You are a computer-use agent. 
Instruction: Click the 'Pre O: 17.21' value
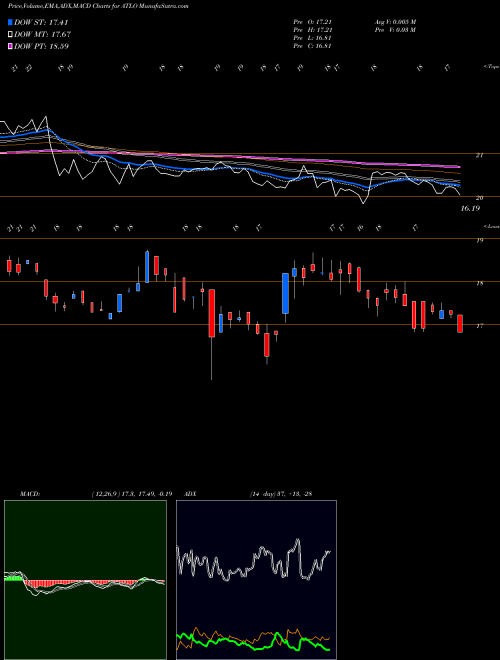pos(314,22)
